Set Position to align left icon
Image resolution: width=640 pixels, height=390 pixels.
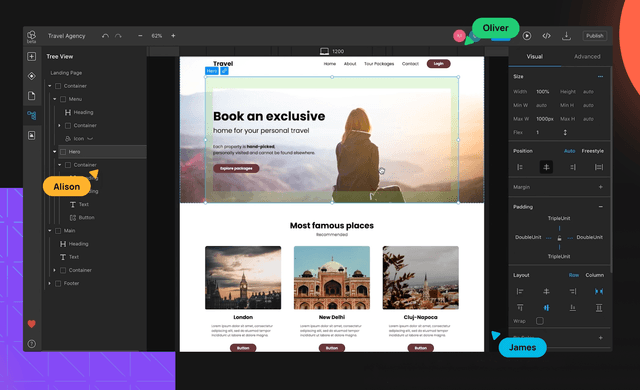click(520, 167)
